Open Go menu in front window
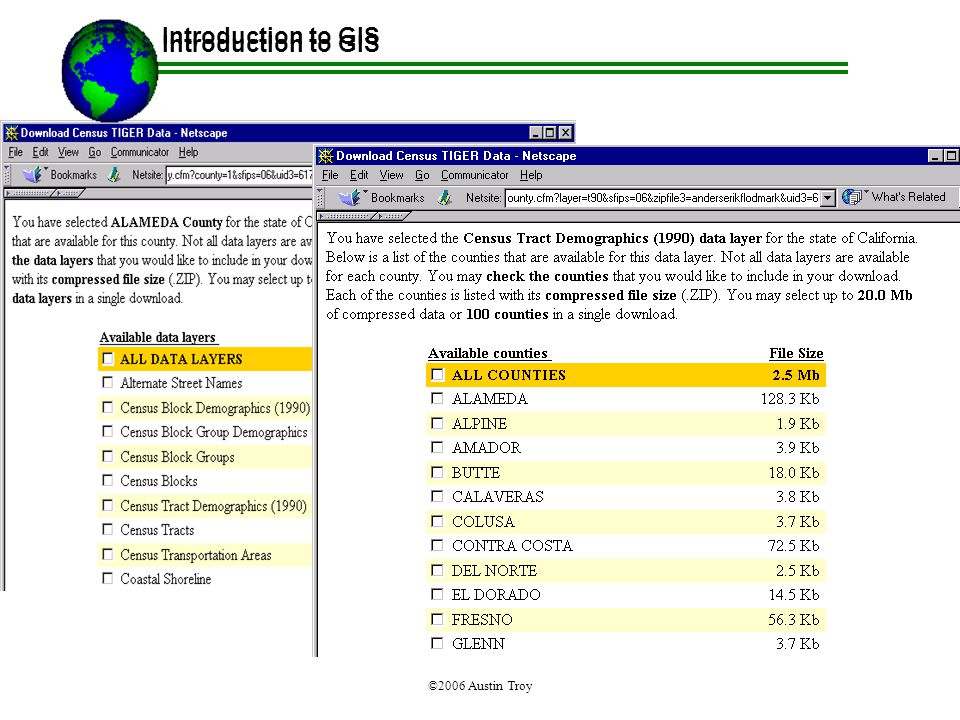Image resolution: width=960 pixels, height=720 pixels. 422,175
